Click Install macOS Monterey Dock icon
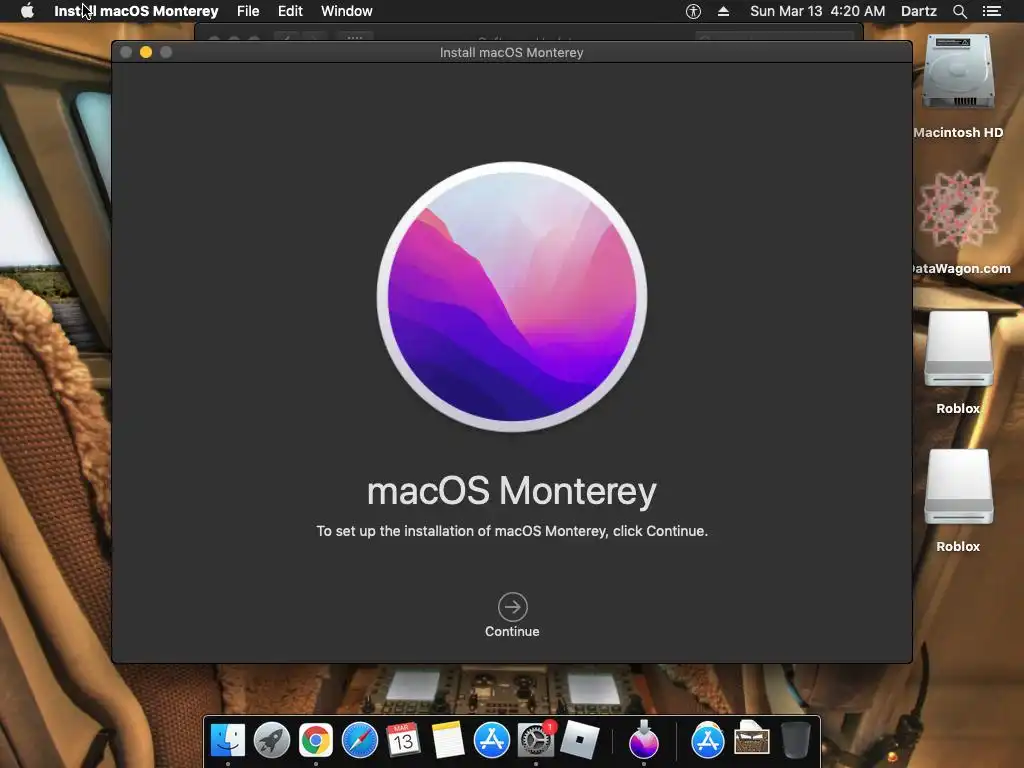The height and width of the screenshot is (768, 1024). click(x=644, y=740)
